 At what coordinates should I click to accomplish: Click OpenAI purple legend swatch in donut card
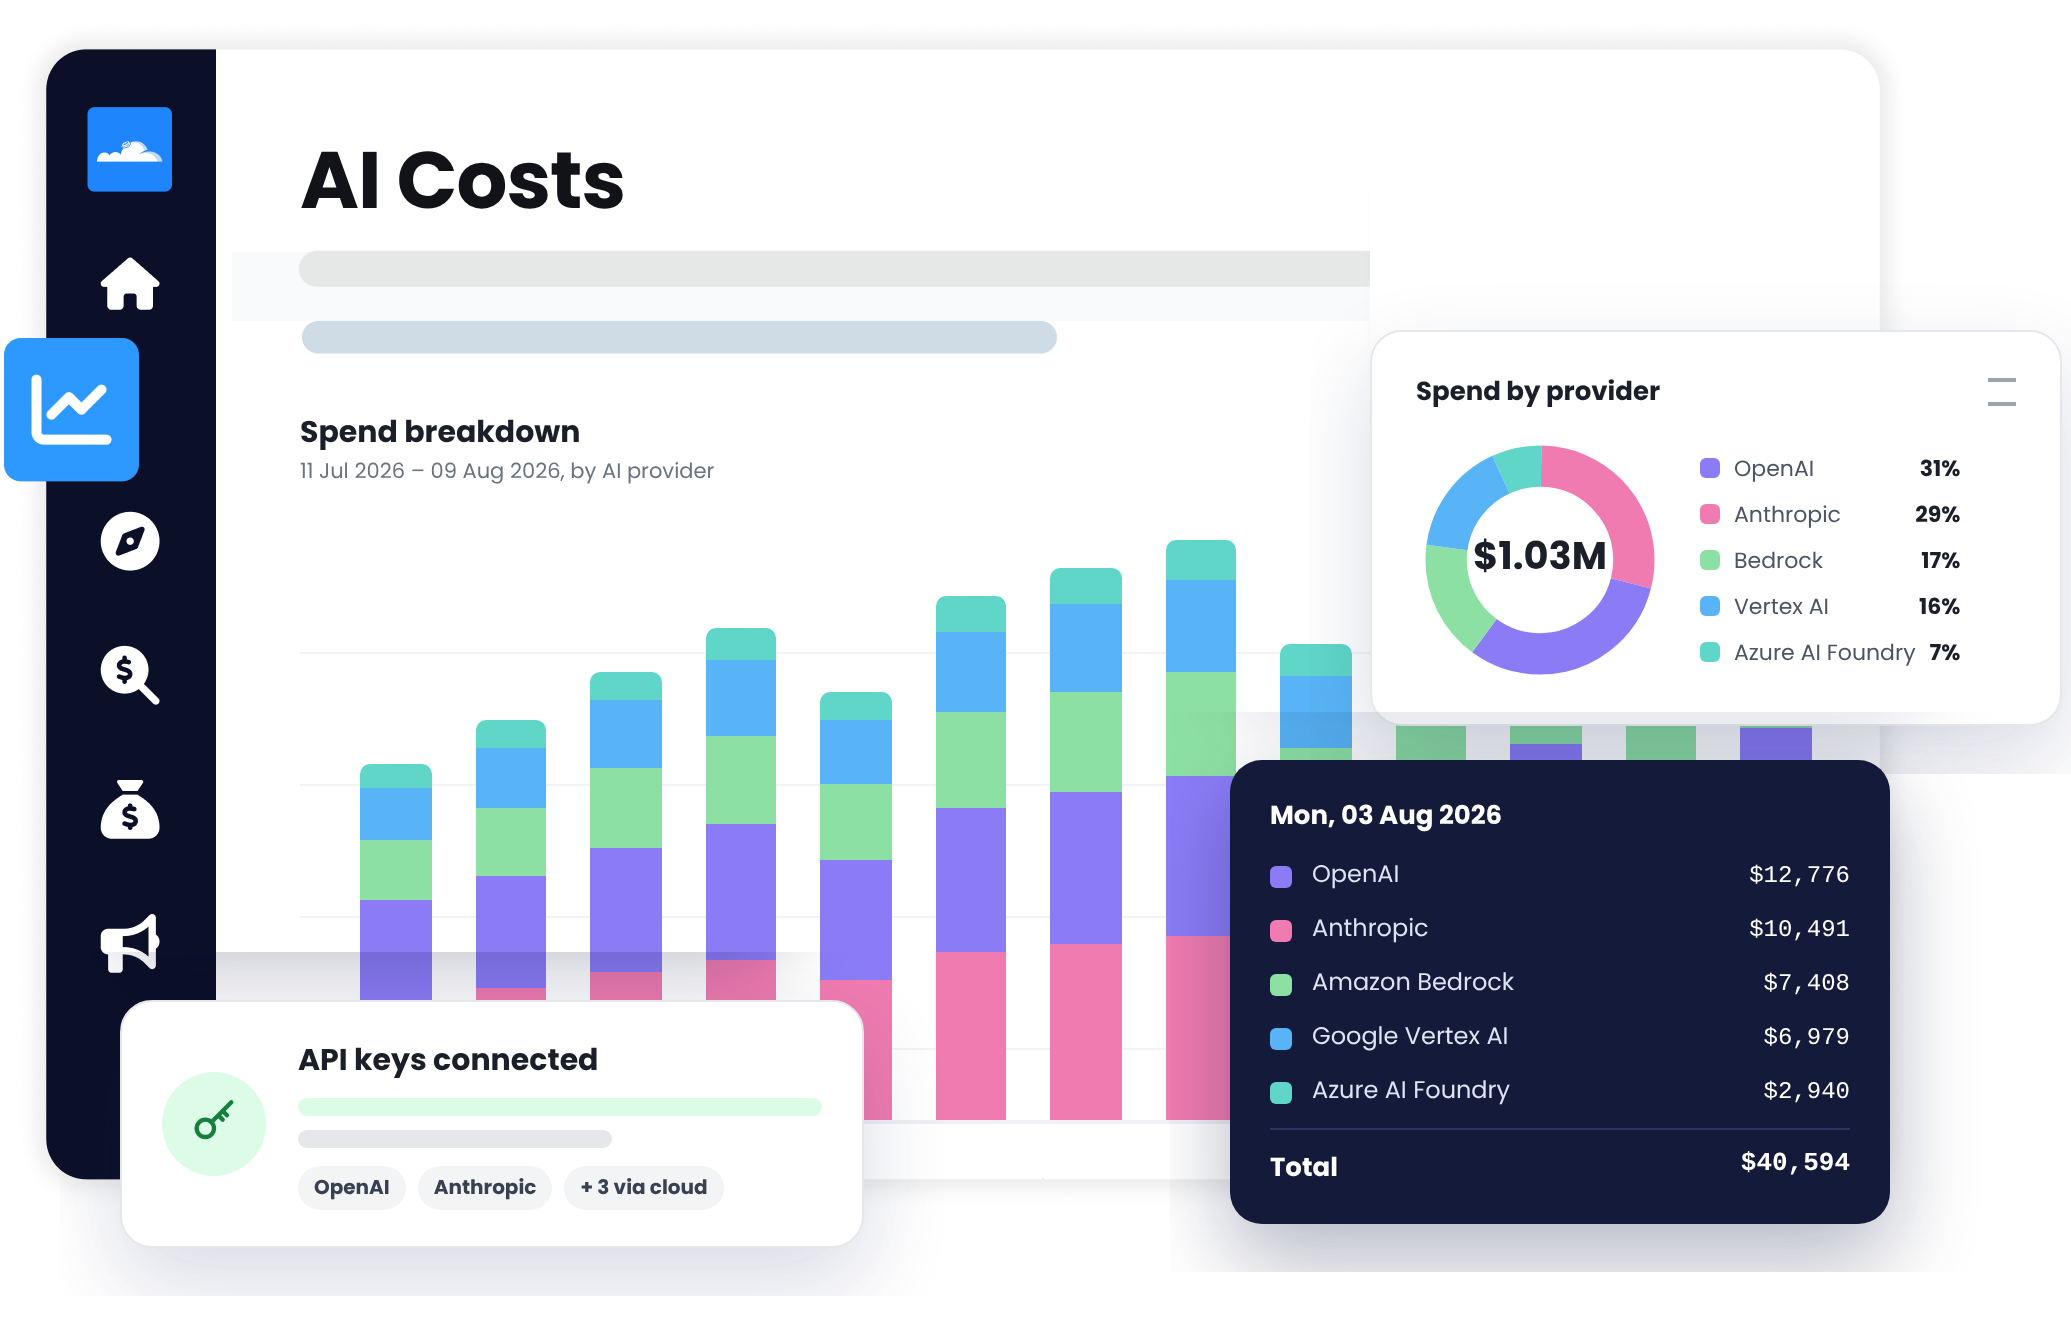coord(1710,468)
